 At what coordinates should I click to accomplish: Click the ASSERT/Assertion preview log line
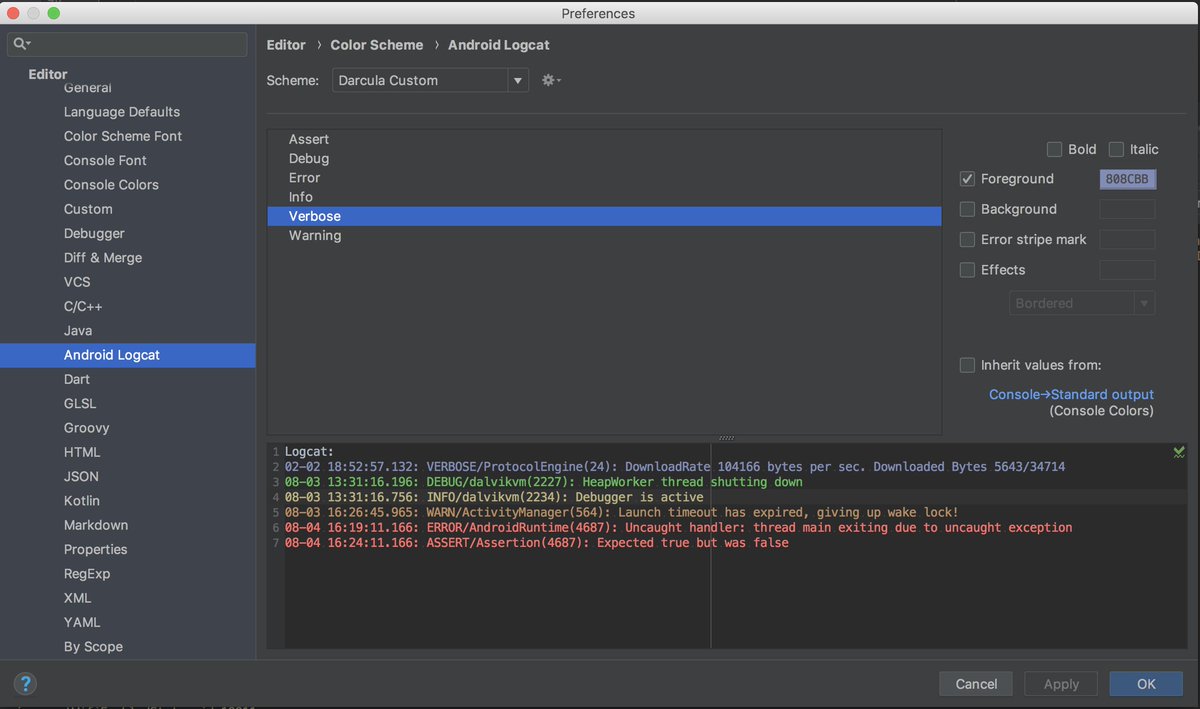click(x=536, y=543)
